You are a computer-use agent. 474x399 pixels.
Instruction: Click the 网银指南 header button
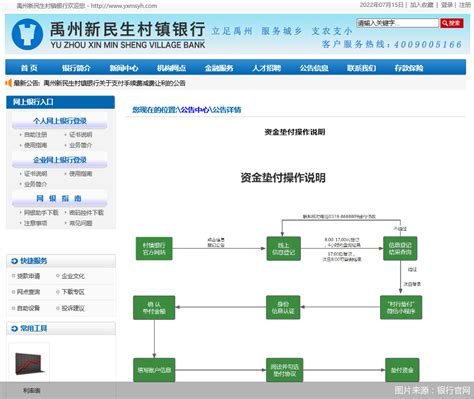click(60, 199)
